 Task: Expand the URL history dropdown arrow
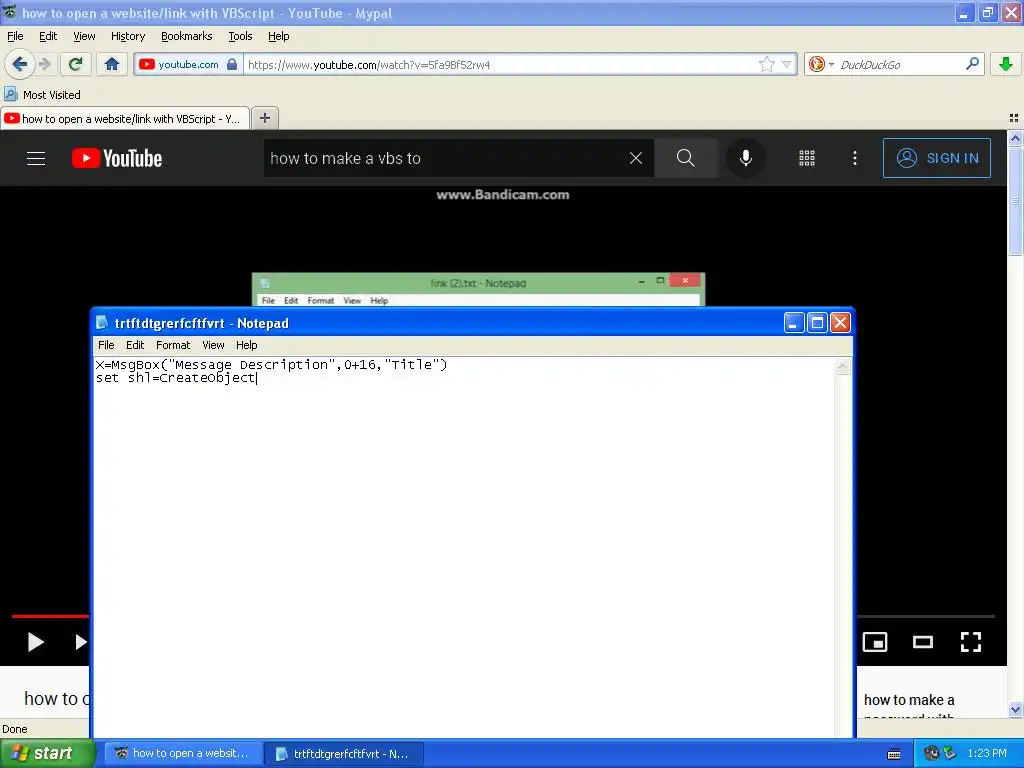click(786, 64)
